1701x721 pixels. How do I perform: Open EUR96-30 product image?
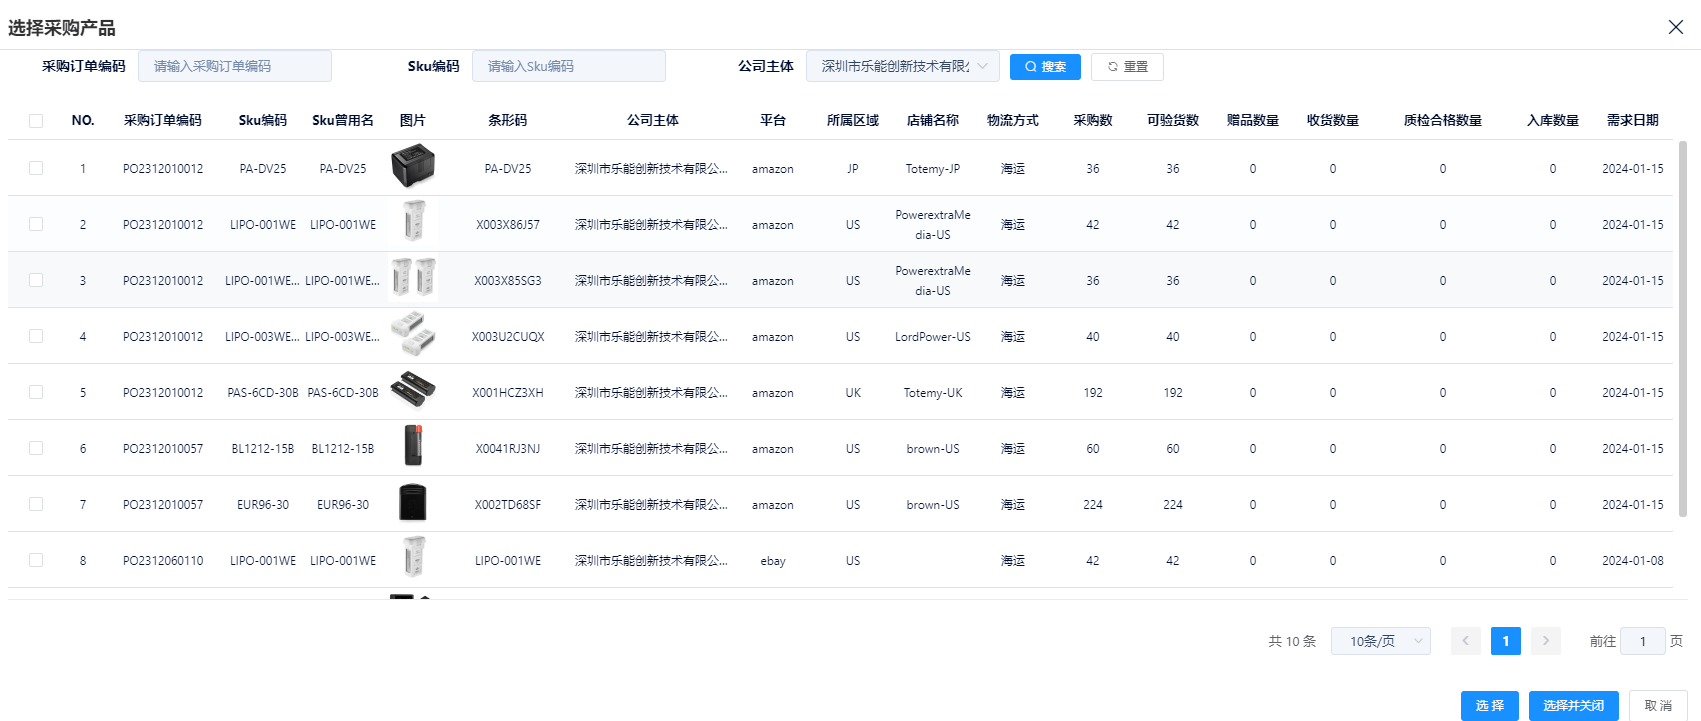(413, 502)
